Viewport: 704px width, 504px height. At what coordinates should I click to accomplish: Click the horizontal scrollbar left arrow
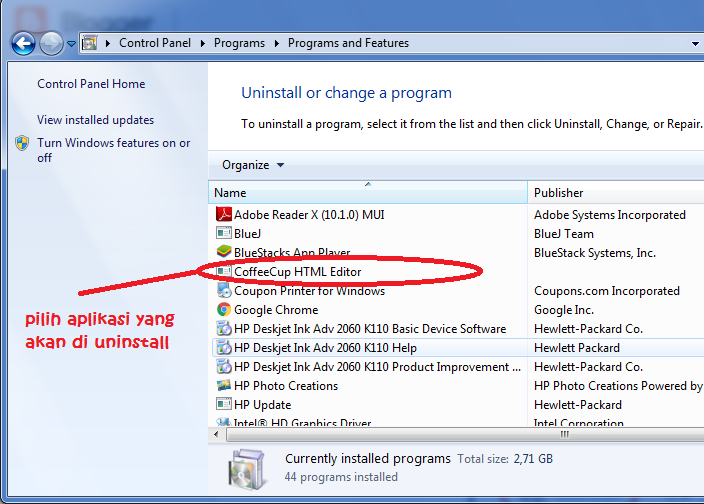216,434
